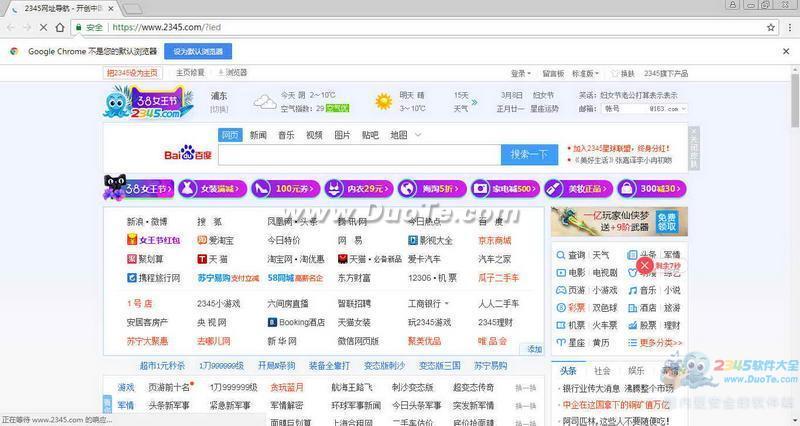Click the home button in Chrome toolbar
Viewport: 800px width, 426px height.
point(60,28)
